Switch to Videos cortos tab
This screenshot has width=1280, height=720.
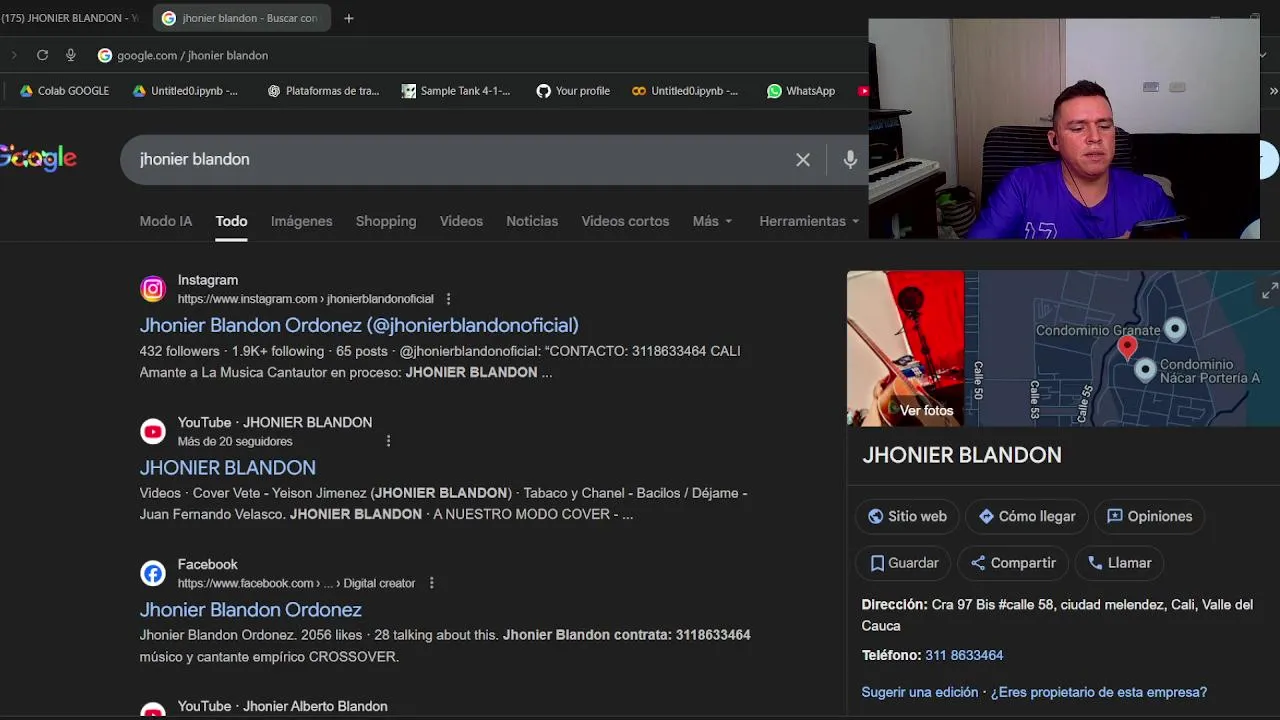[x=625, y=221]
